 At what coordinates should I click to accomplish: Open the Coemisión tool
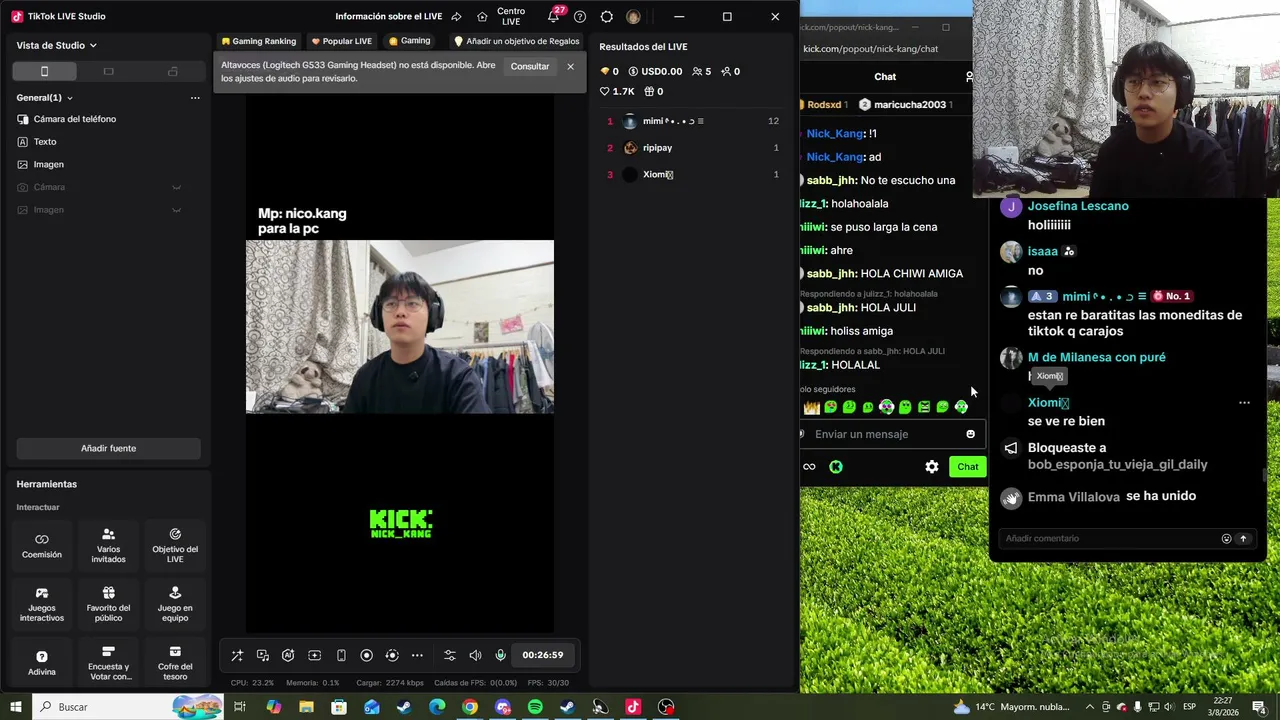point(42,545)
